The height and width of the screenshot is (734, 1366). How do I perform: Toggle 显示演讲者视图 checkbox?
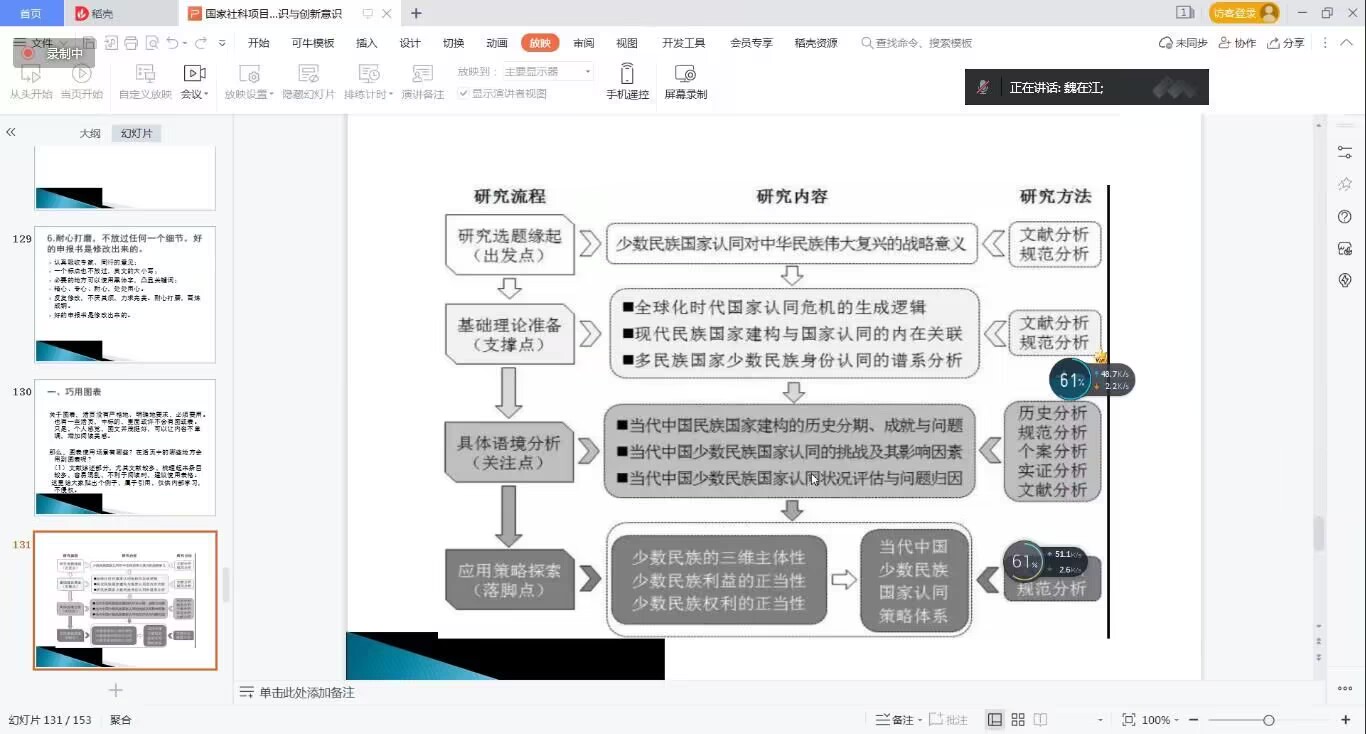point(463,94)
